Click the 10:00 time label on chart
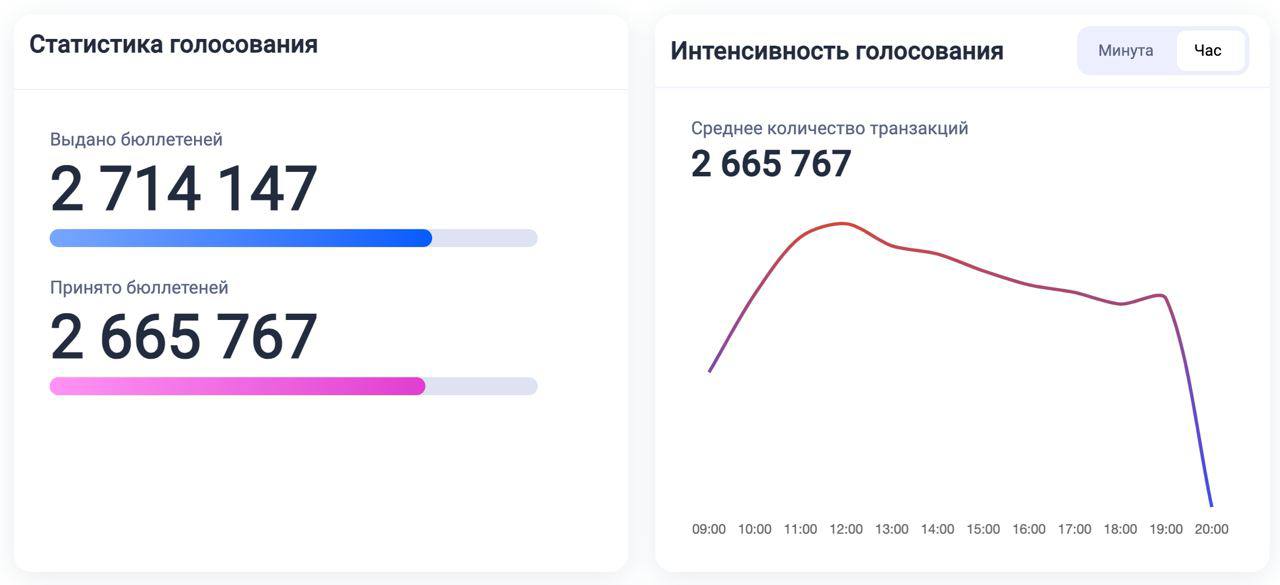This screenshot has height=585, width=1280. pos(755,529)
